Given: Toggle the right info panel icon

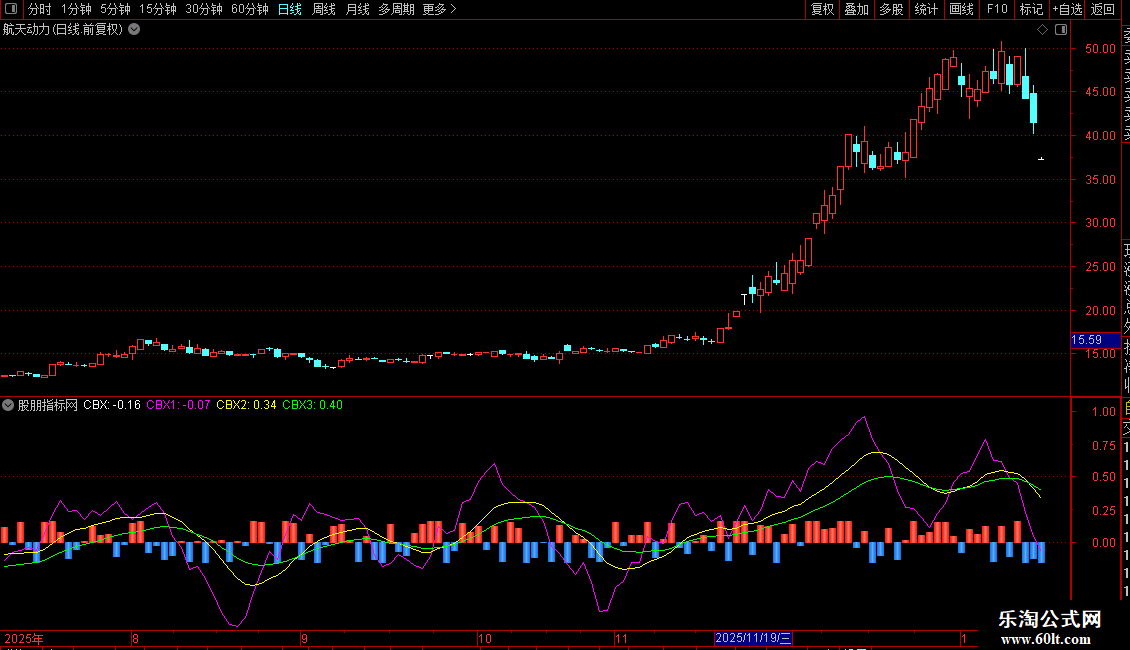Looking at the screenshot, I should tap(1061, 30).
